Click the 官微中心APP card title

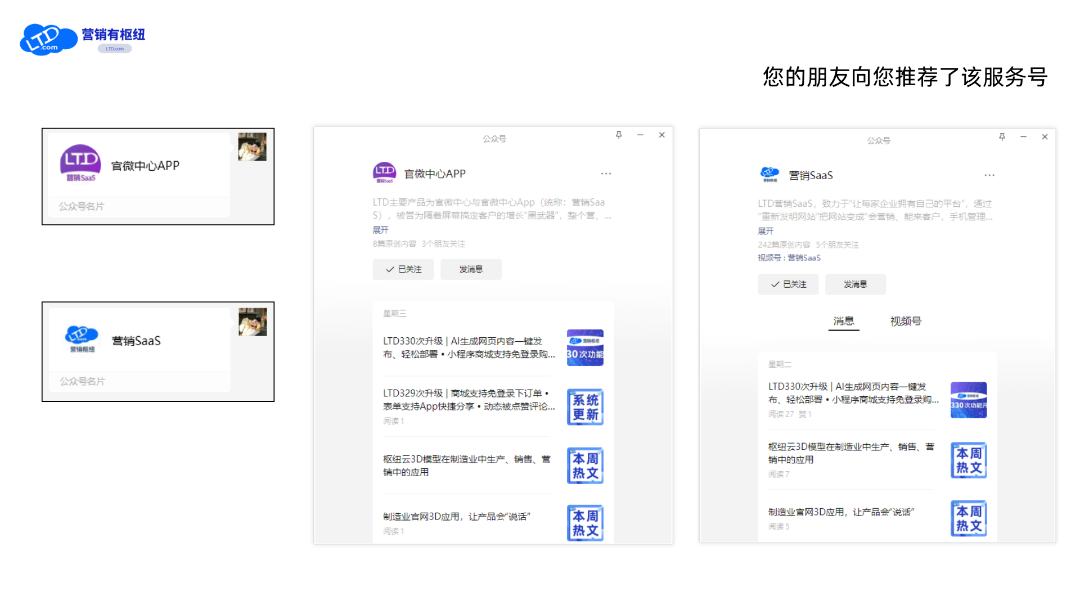(145, 165)
